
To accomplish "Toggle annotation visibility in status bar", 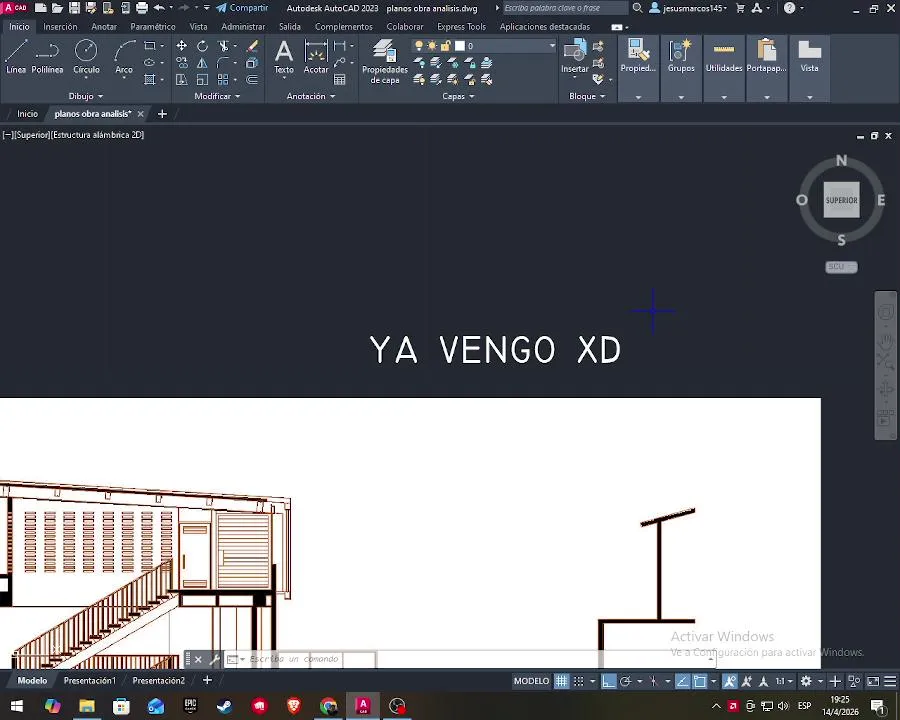I will click(x=730, y=681).
